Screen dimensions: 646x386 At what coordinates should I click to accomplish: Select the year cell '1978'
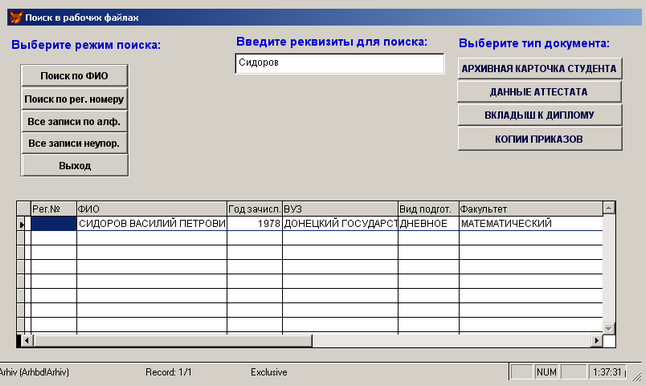click(255, 223)
